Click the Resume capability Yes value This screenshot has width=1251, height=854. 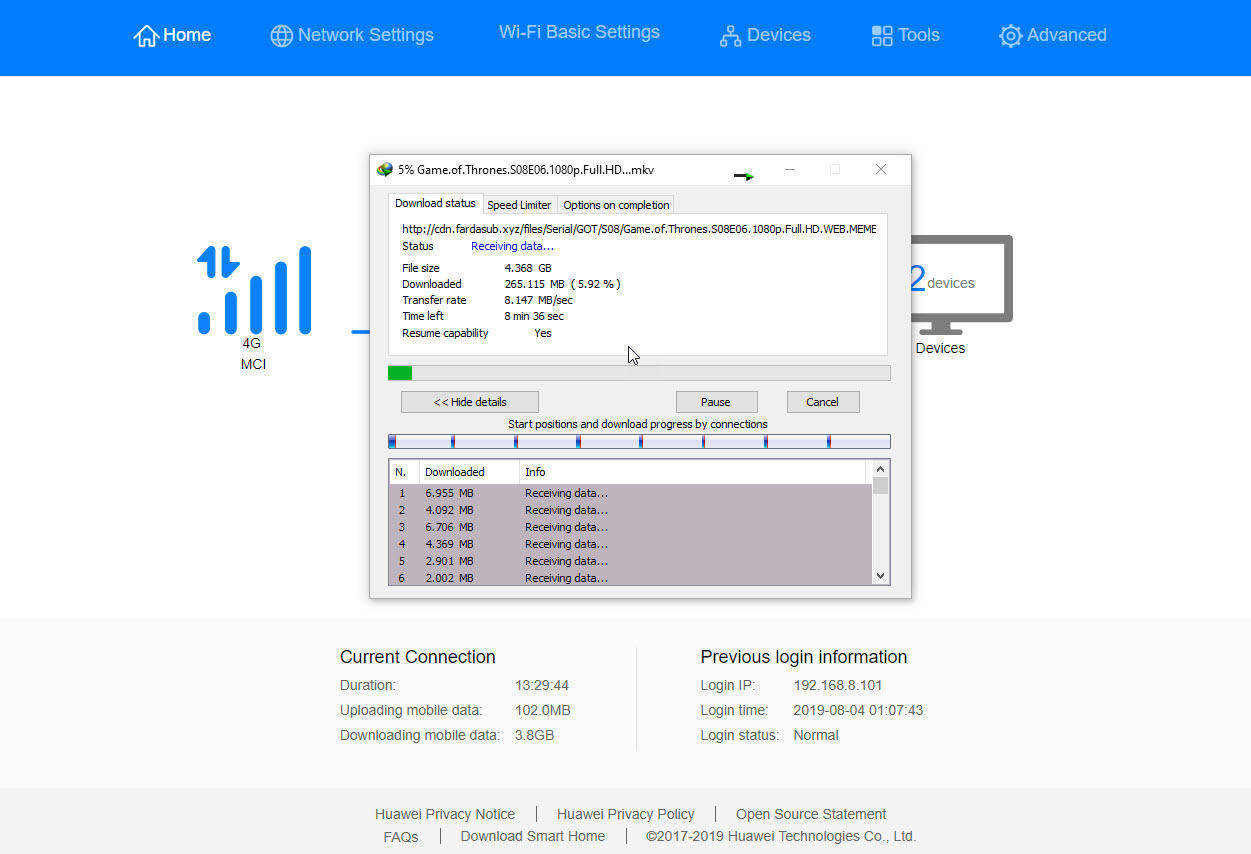(x=543, y=333)
